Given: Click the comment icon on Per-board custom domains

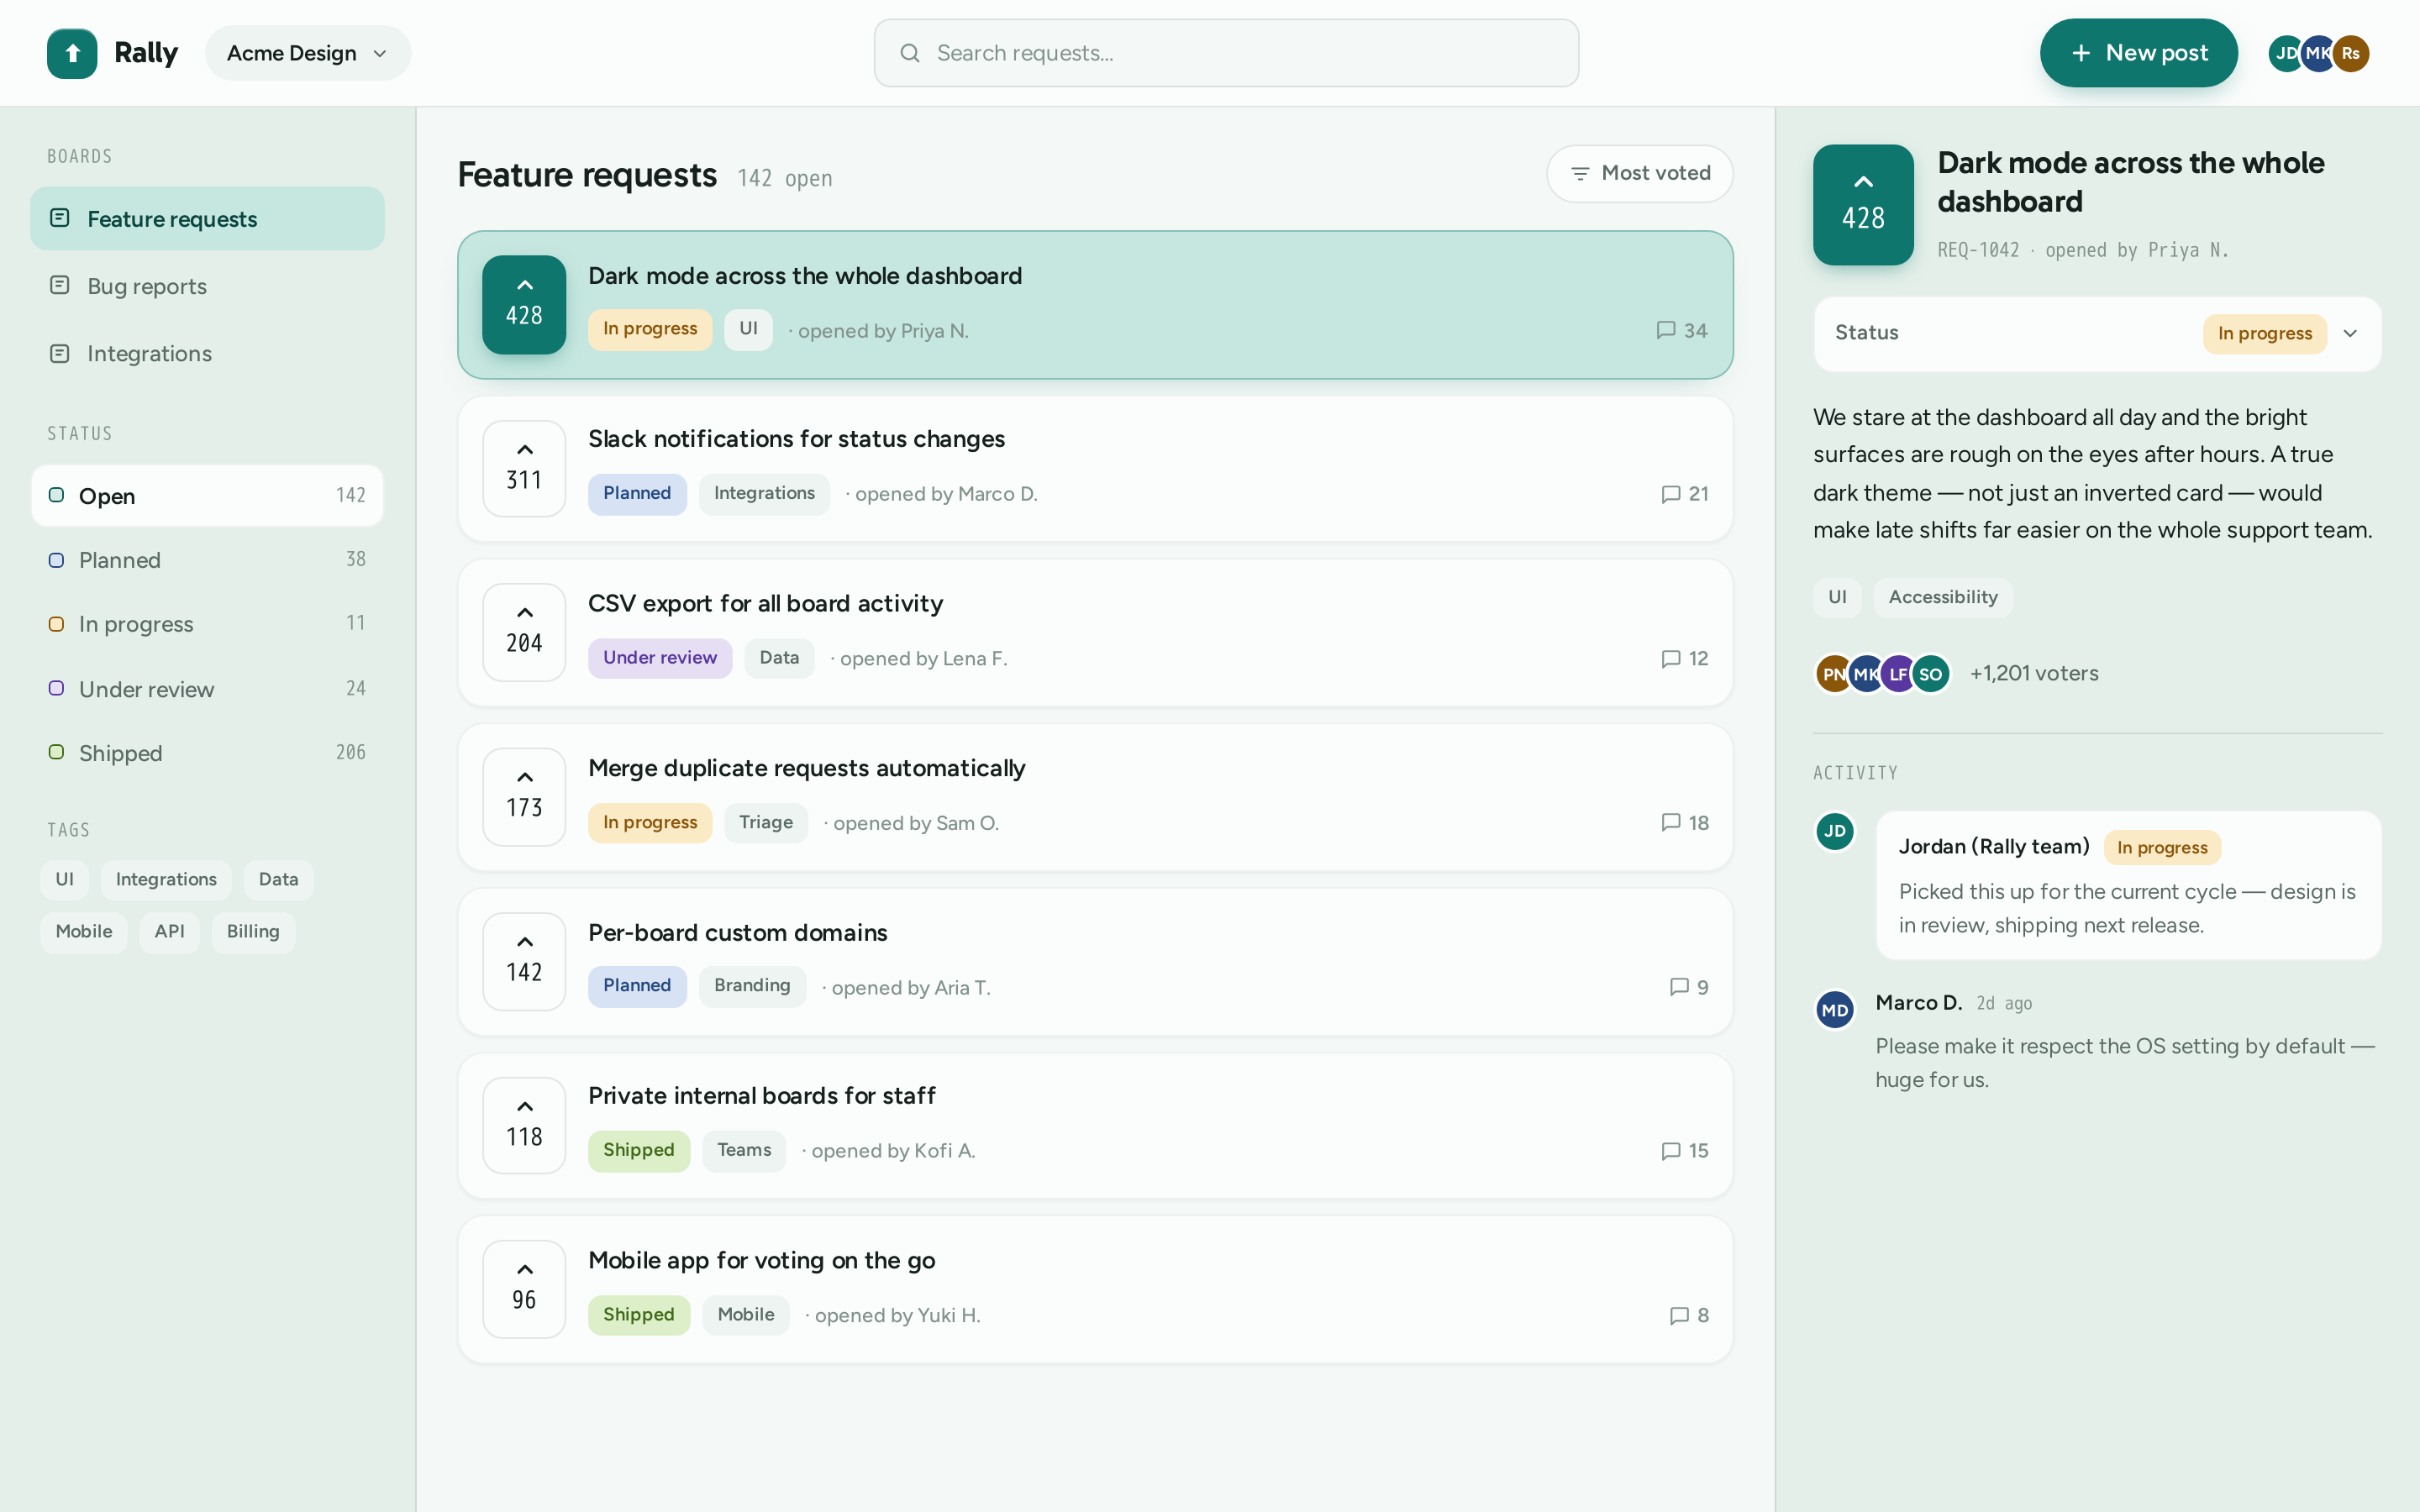Looking at the screenshot, I should 1679,987.
